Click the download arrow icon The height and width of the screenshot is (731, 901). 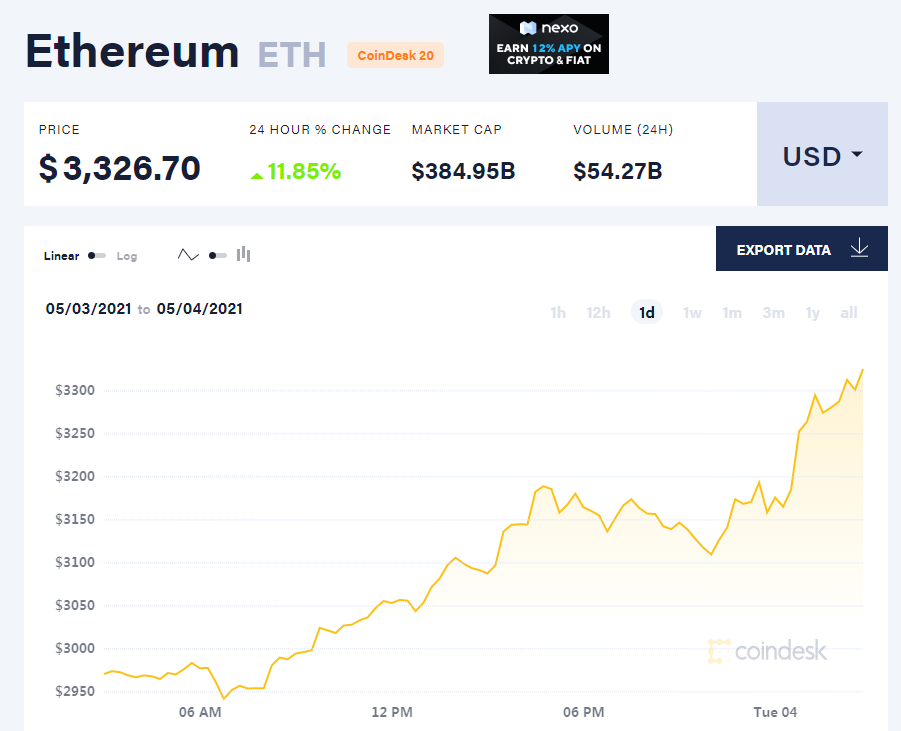click(x=859, y=249)
